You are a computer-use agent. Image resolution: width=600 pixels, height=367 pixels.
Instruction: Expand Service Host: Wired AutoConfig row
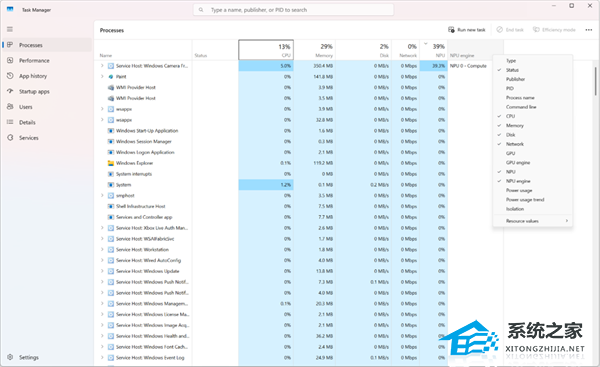102,260
